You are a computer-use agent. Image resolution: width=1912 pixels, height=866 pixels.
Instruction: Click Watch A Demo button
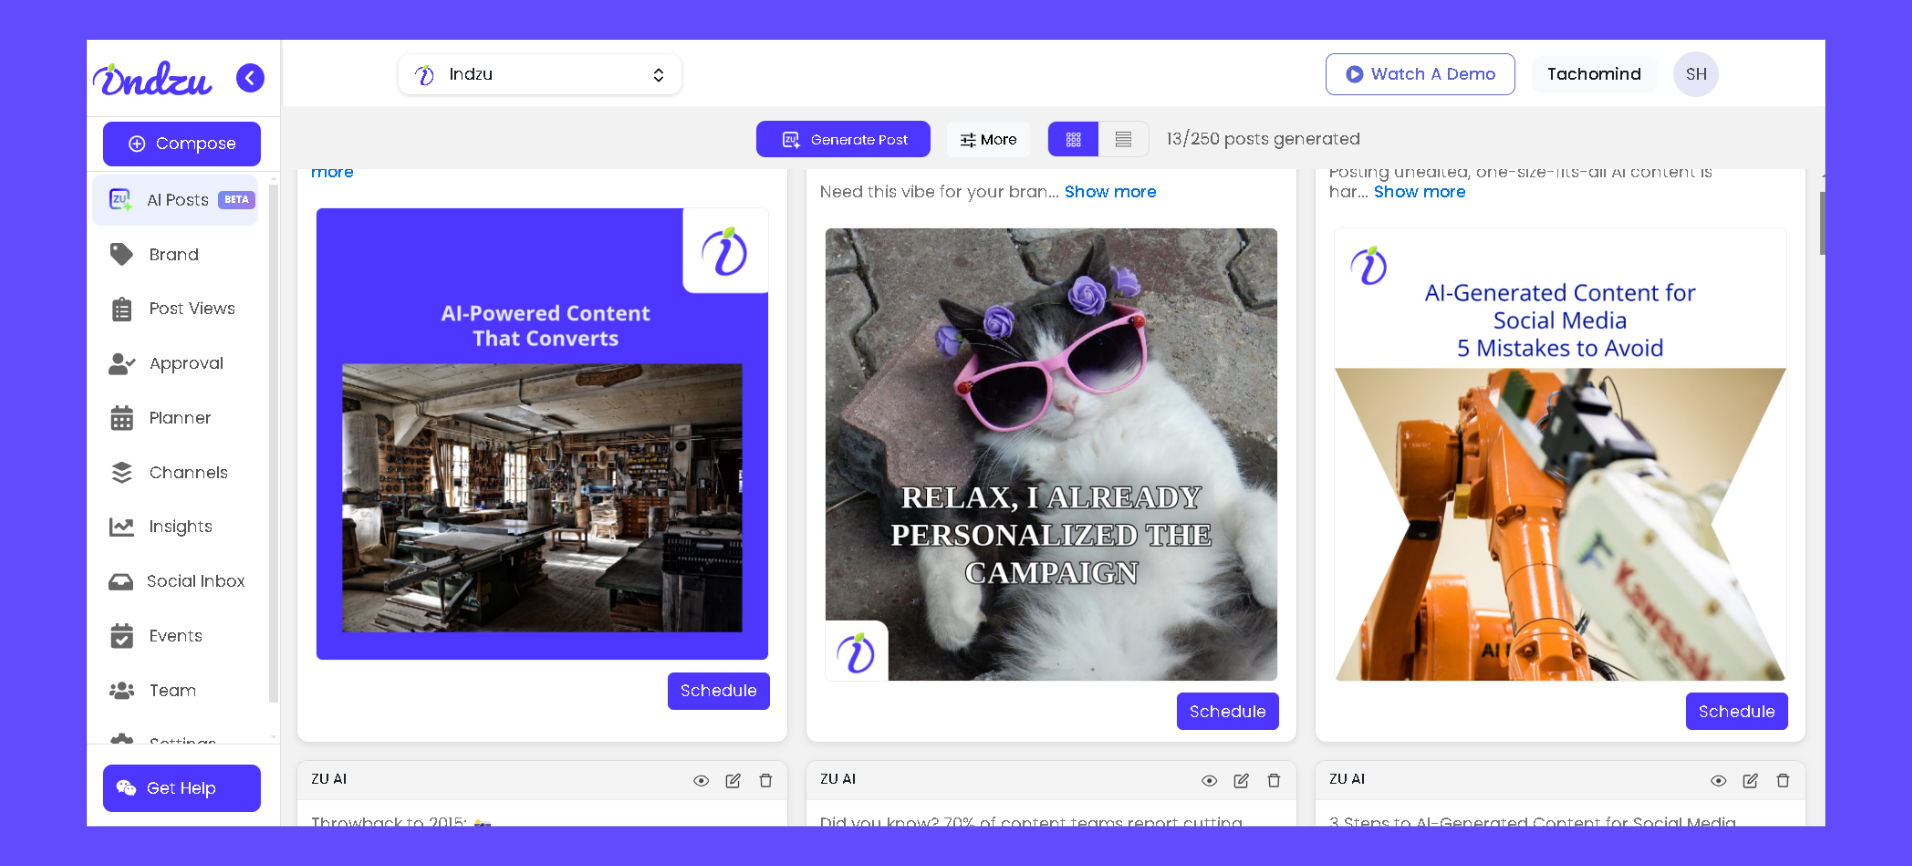pos(1420,74)
